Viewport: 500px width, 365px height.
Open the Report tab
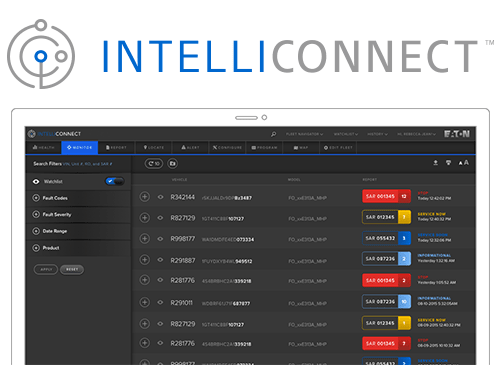116,147
